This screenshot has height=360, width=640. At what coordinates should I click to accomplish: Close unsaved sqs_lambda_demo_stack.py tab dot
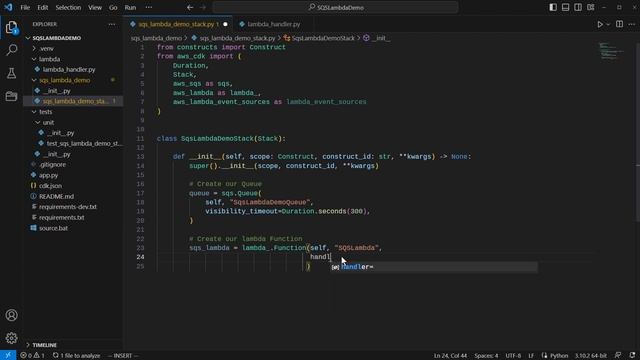225,24
